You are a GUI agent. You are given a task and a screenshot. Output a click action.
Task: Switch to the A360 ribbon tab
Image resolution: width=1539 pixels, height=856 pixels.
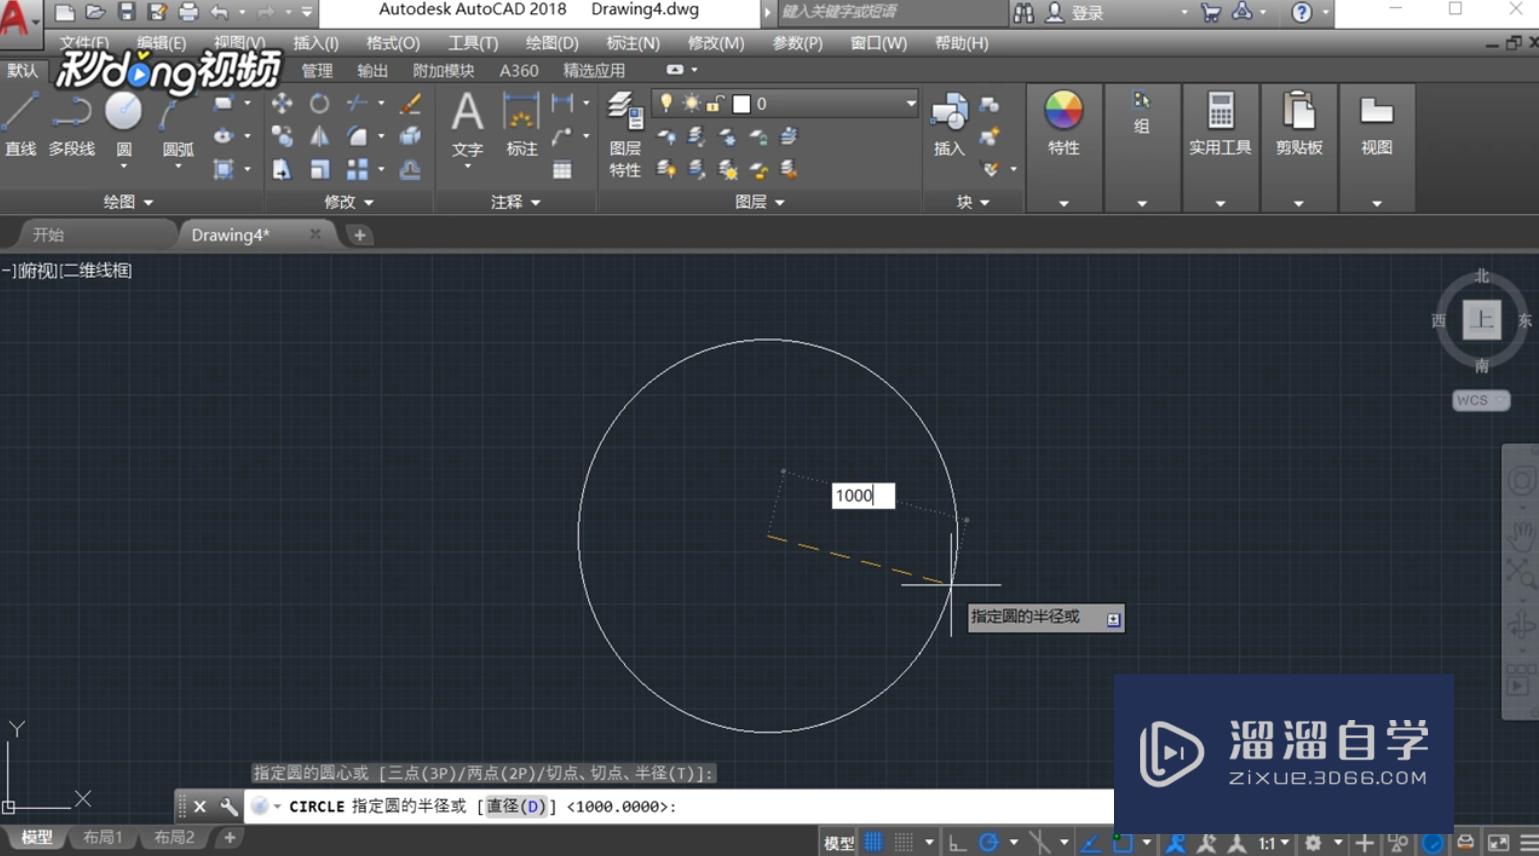pyautogui.click(x=518, y=71)
